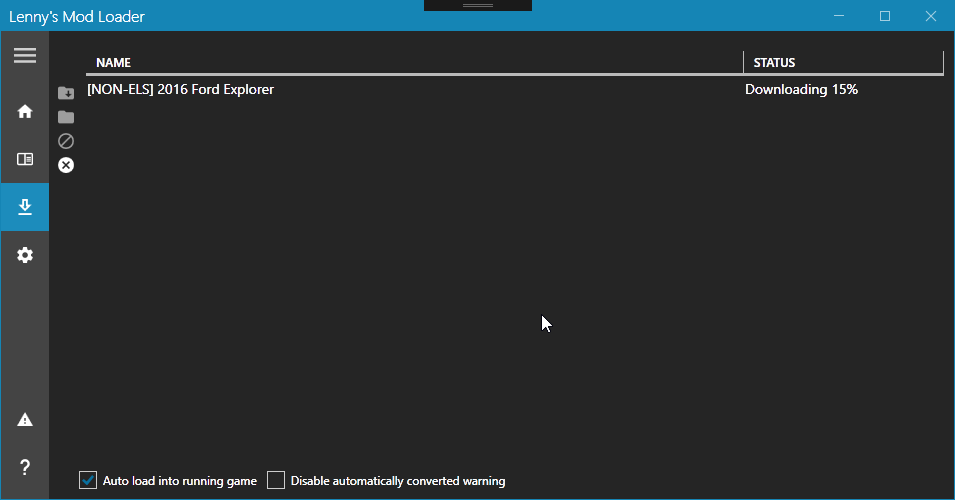Viewport: 955px width, 500px height.
Task: Click the plain folder icon beside the list
Action: tap(66, 117)
